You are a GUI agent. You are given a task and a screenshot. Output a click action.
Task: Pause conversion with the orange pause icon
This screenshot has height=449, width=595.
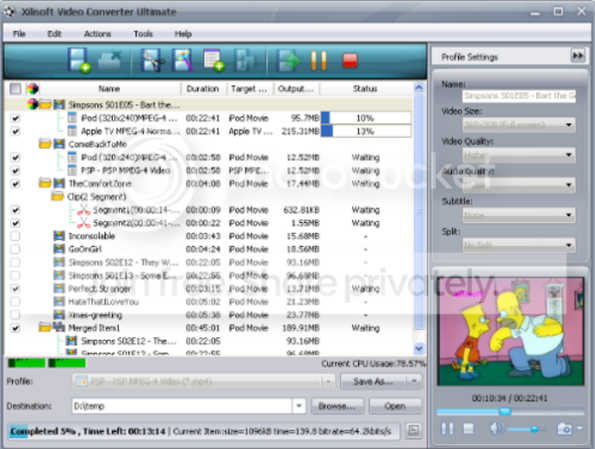point(319,61)
